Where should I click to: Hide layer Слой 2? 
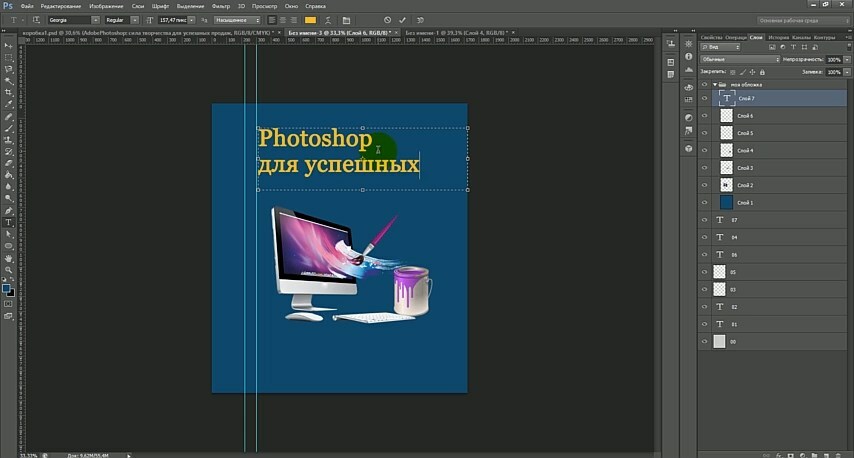(x=704, y=185)
